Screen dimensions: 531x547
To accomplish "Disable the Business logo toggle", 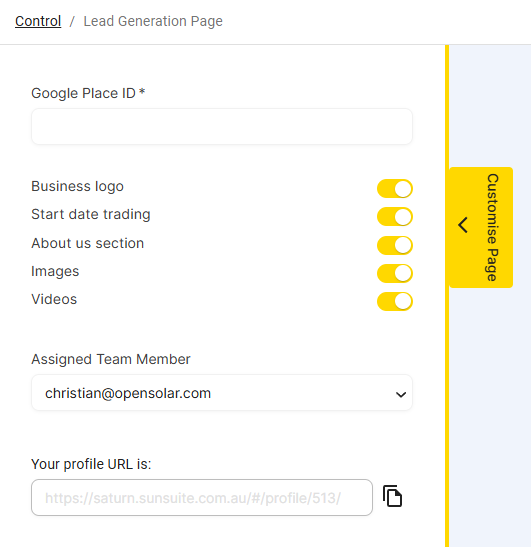I will point(395,189).
